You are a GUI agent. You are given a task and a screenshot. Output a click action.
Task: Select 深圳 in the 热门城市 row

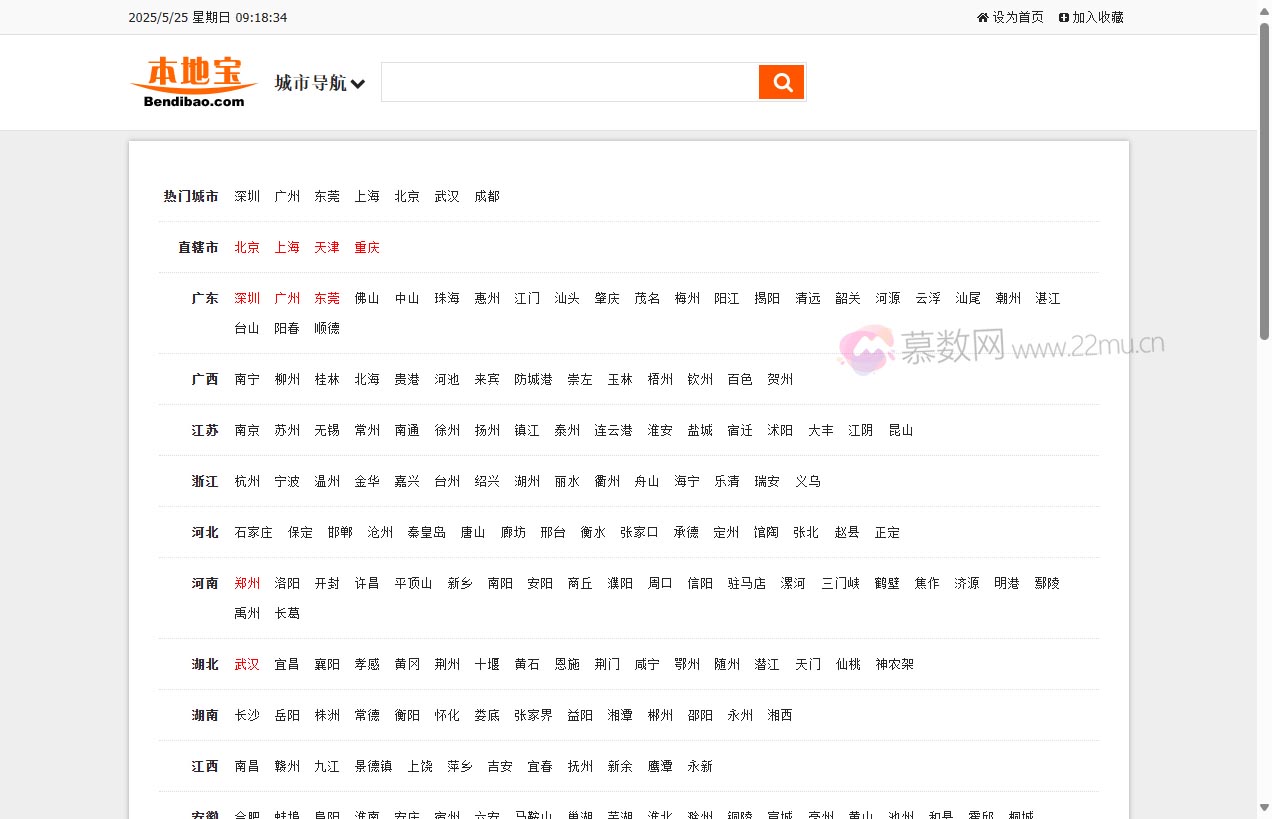(x=247, y=196)
